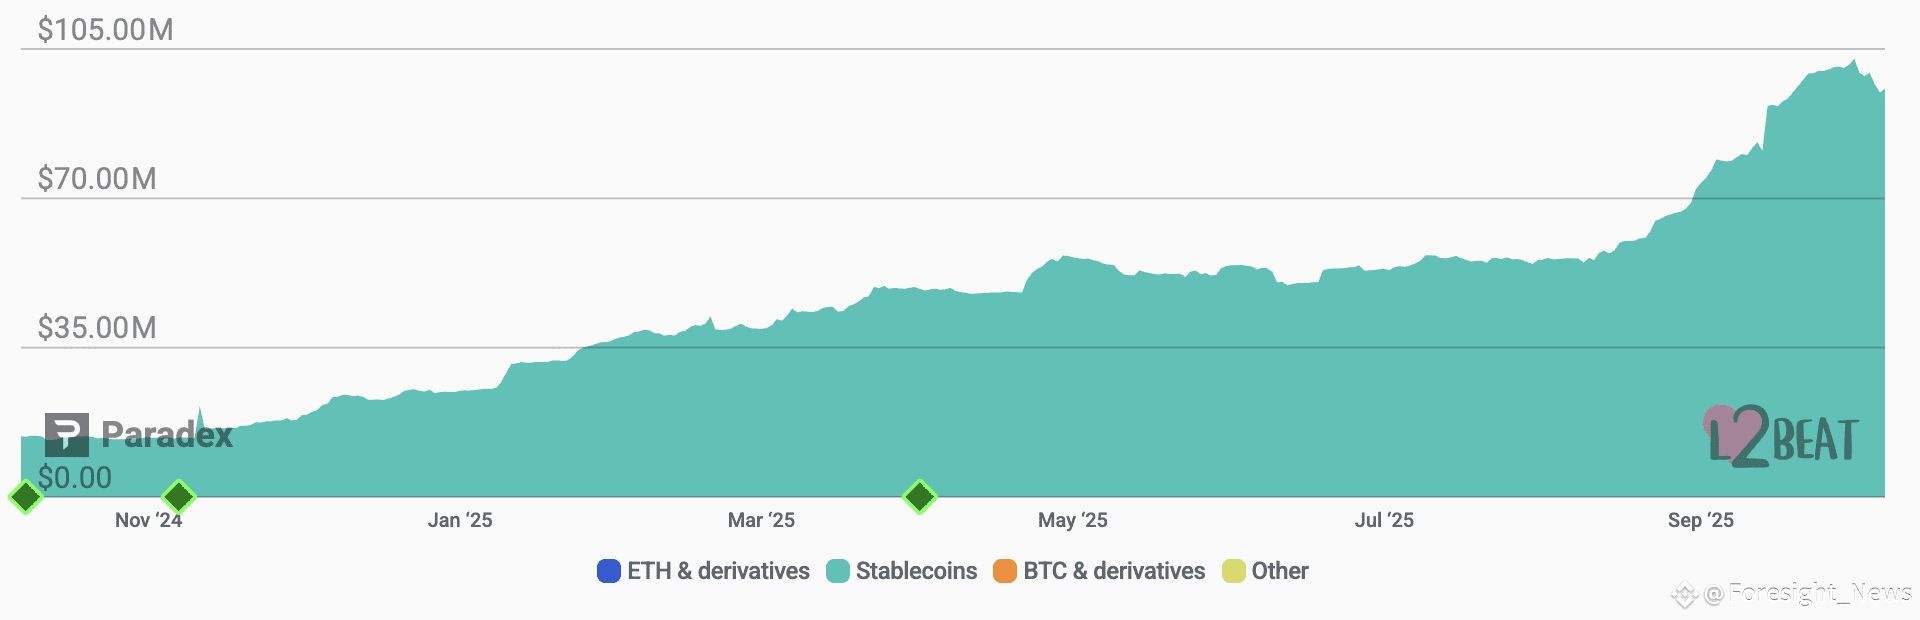1920x620 pixels.
Task: Click the Sep '25 axis label
Action: tap(1701, 520)
